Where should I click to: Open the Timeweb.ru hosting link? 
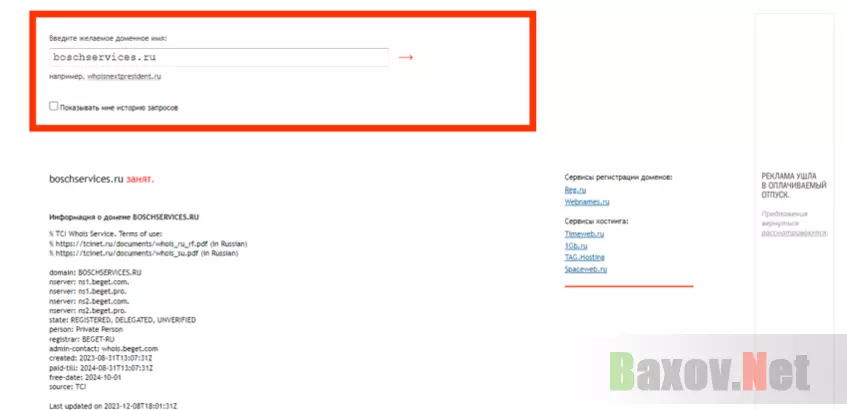pyautogui.click(x=584, y=234)
